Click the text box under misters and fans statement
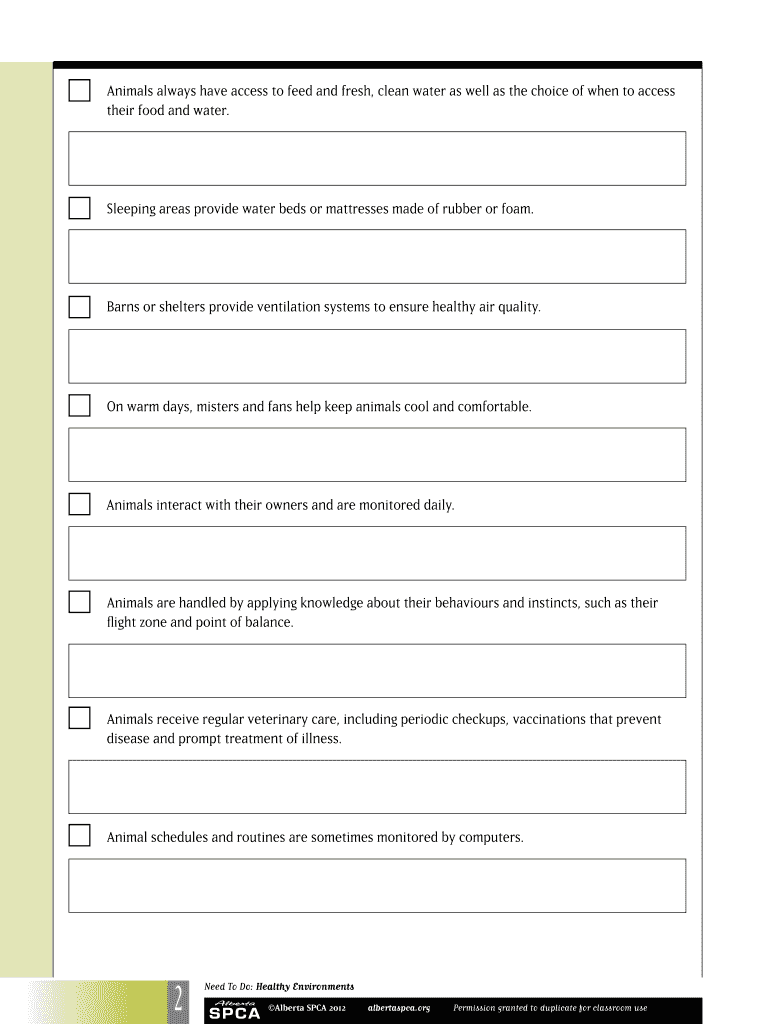 click(377, 455)
